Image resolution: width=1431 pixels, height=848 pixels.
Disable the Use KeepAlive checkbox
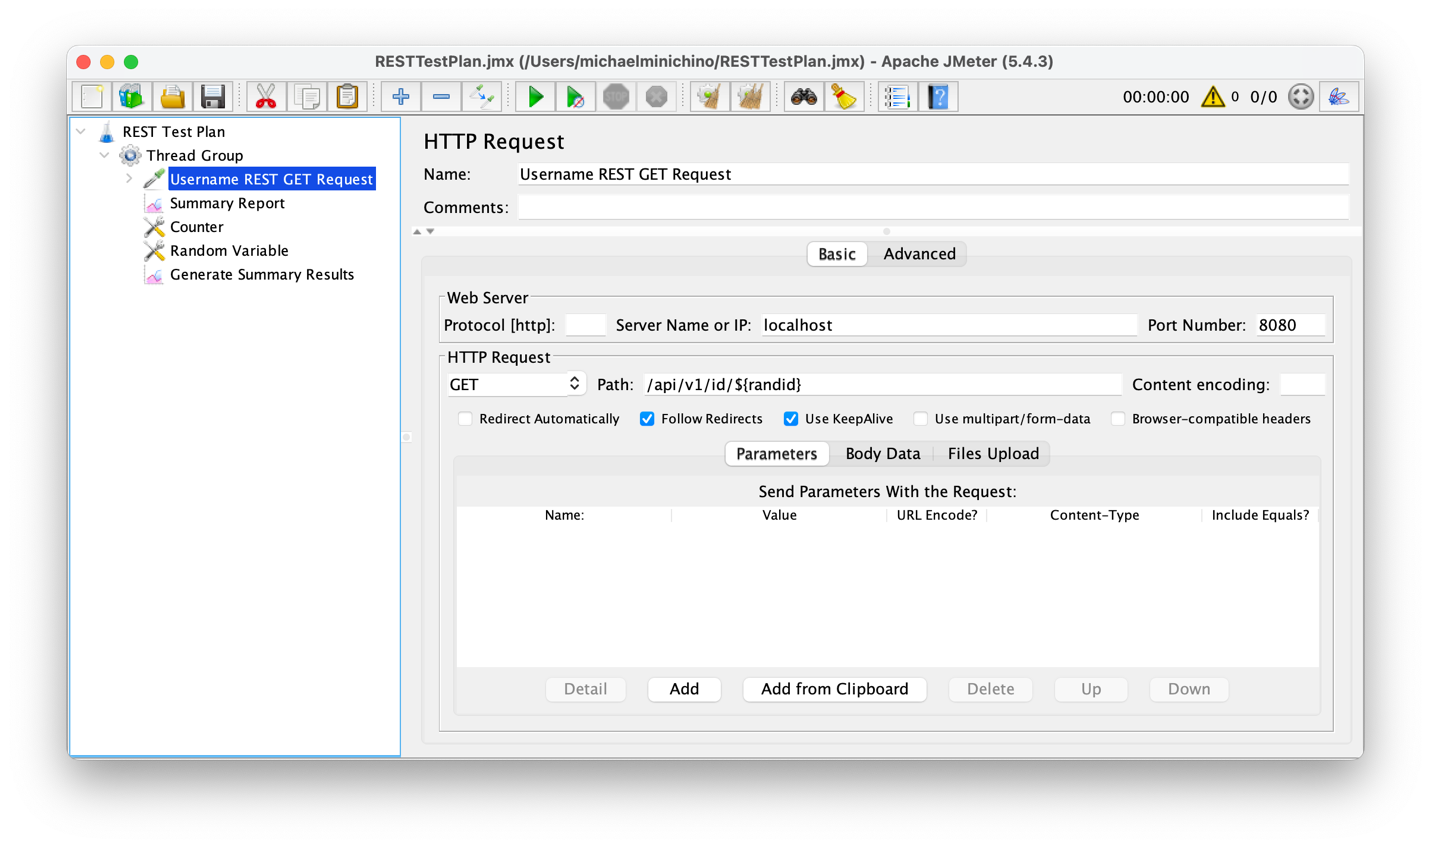click(791, 419)
